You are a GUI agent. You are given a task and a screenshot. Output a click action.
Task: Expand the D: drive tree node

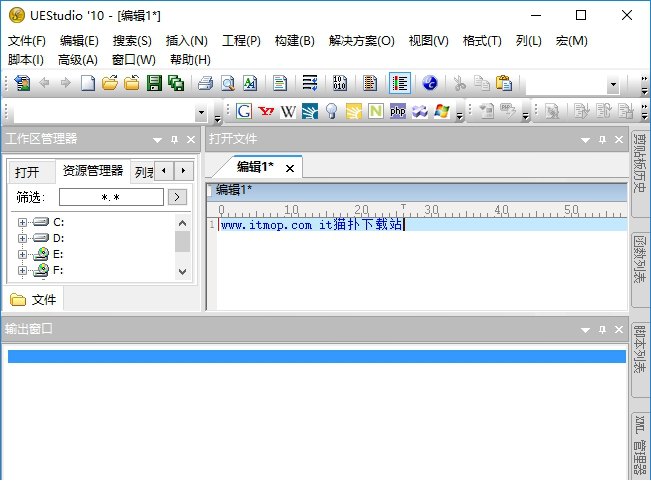[22, 238]
